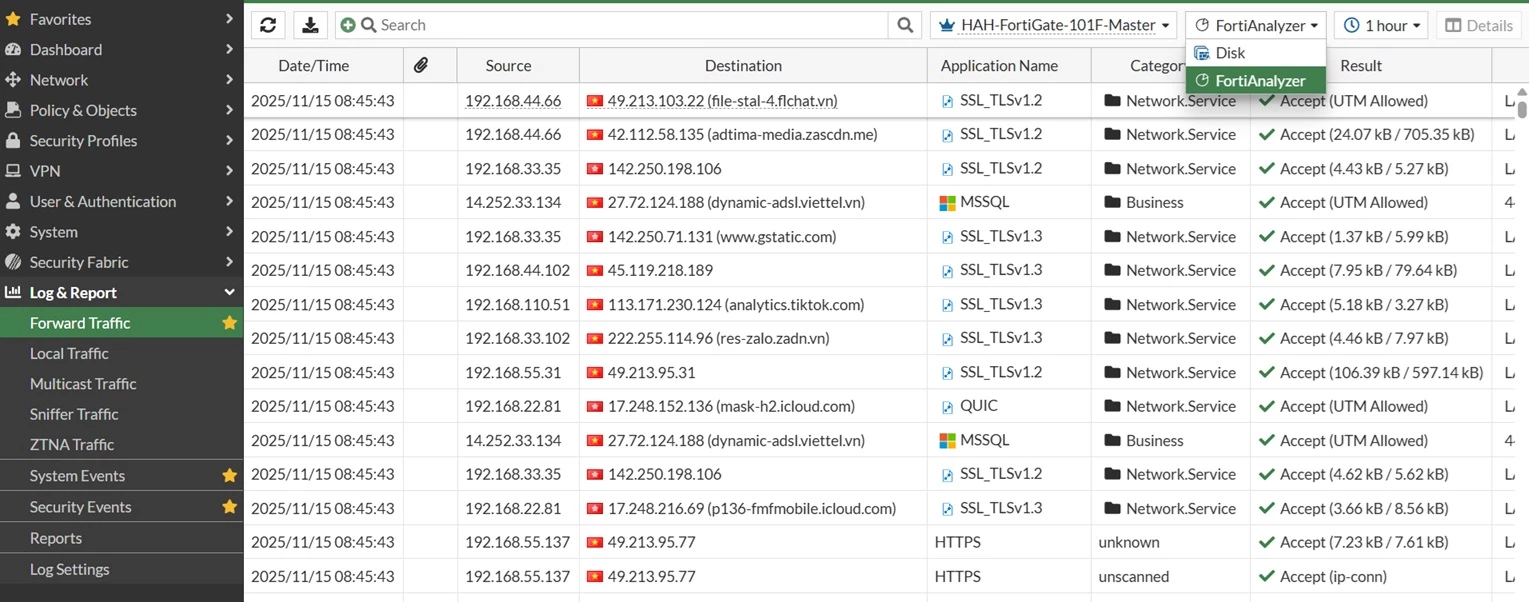Collapse the Log & Report menu chevron
The height and width of the screenshot is (602, 1529).
click(229, 293)
